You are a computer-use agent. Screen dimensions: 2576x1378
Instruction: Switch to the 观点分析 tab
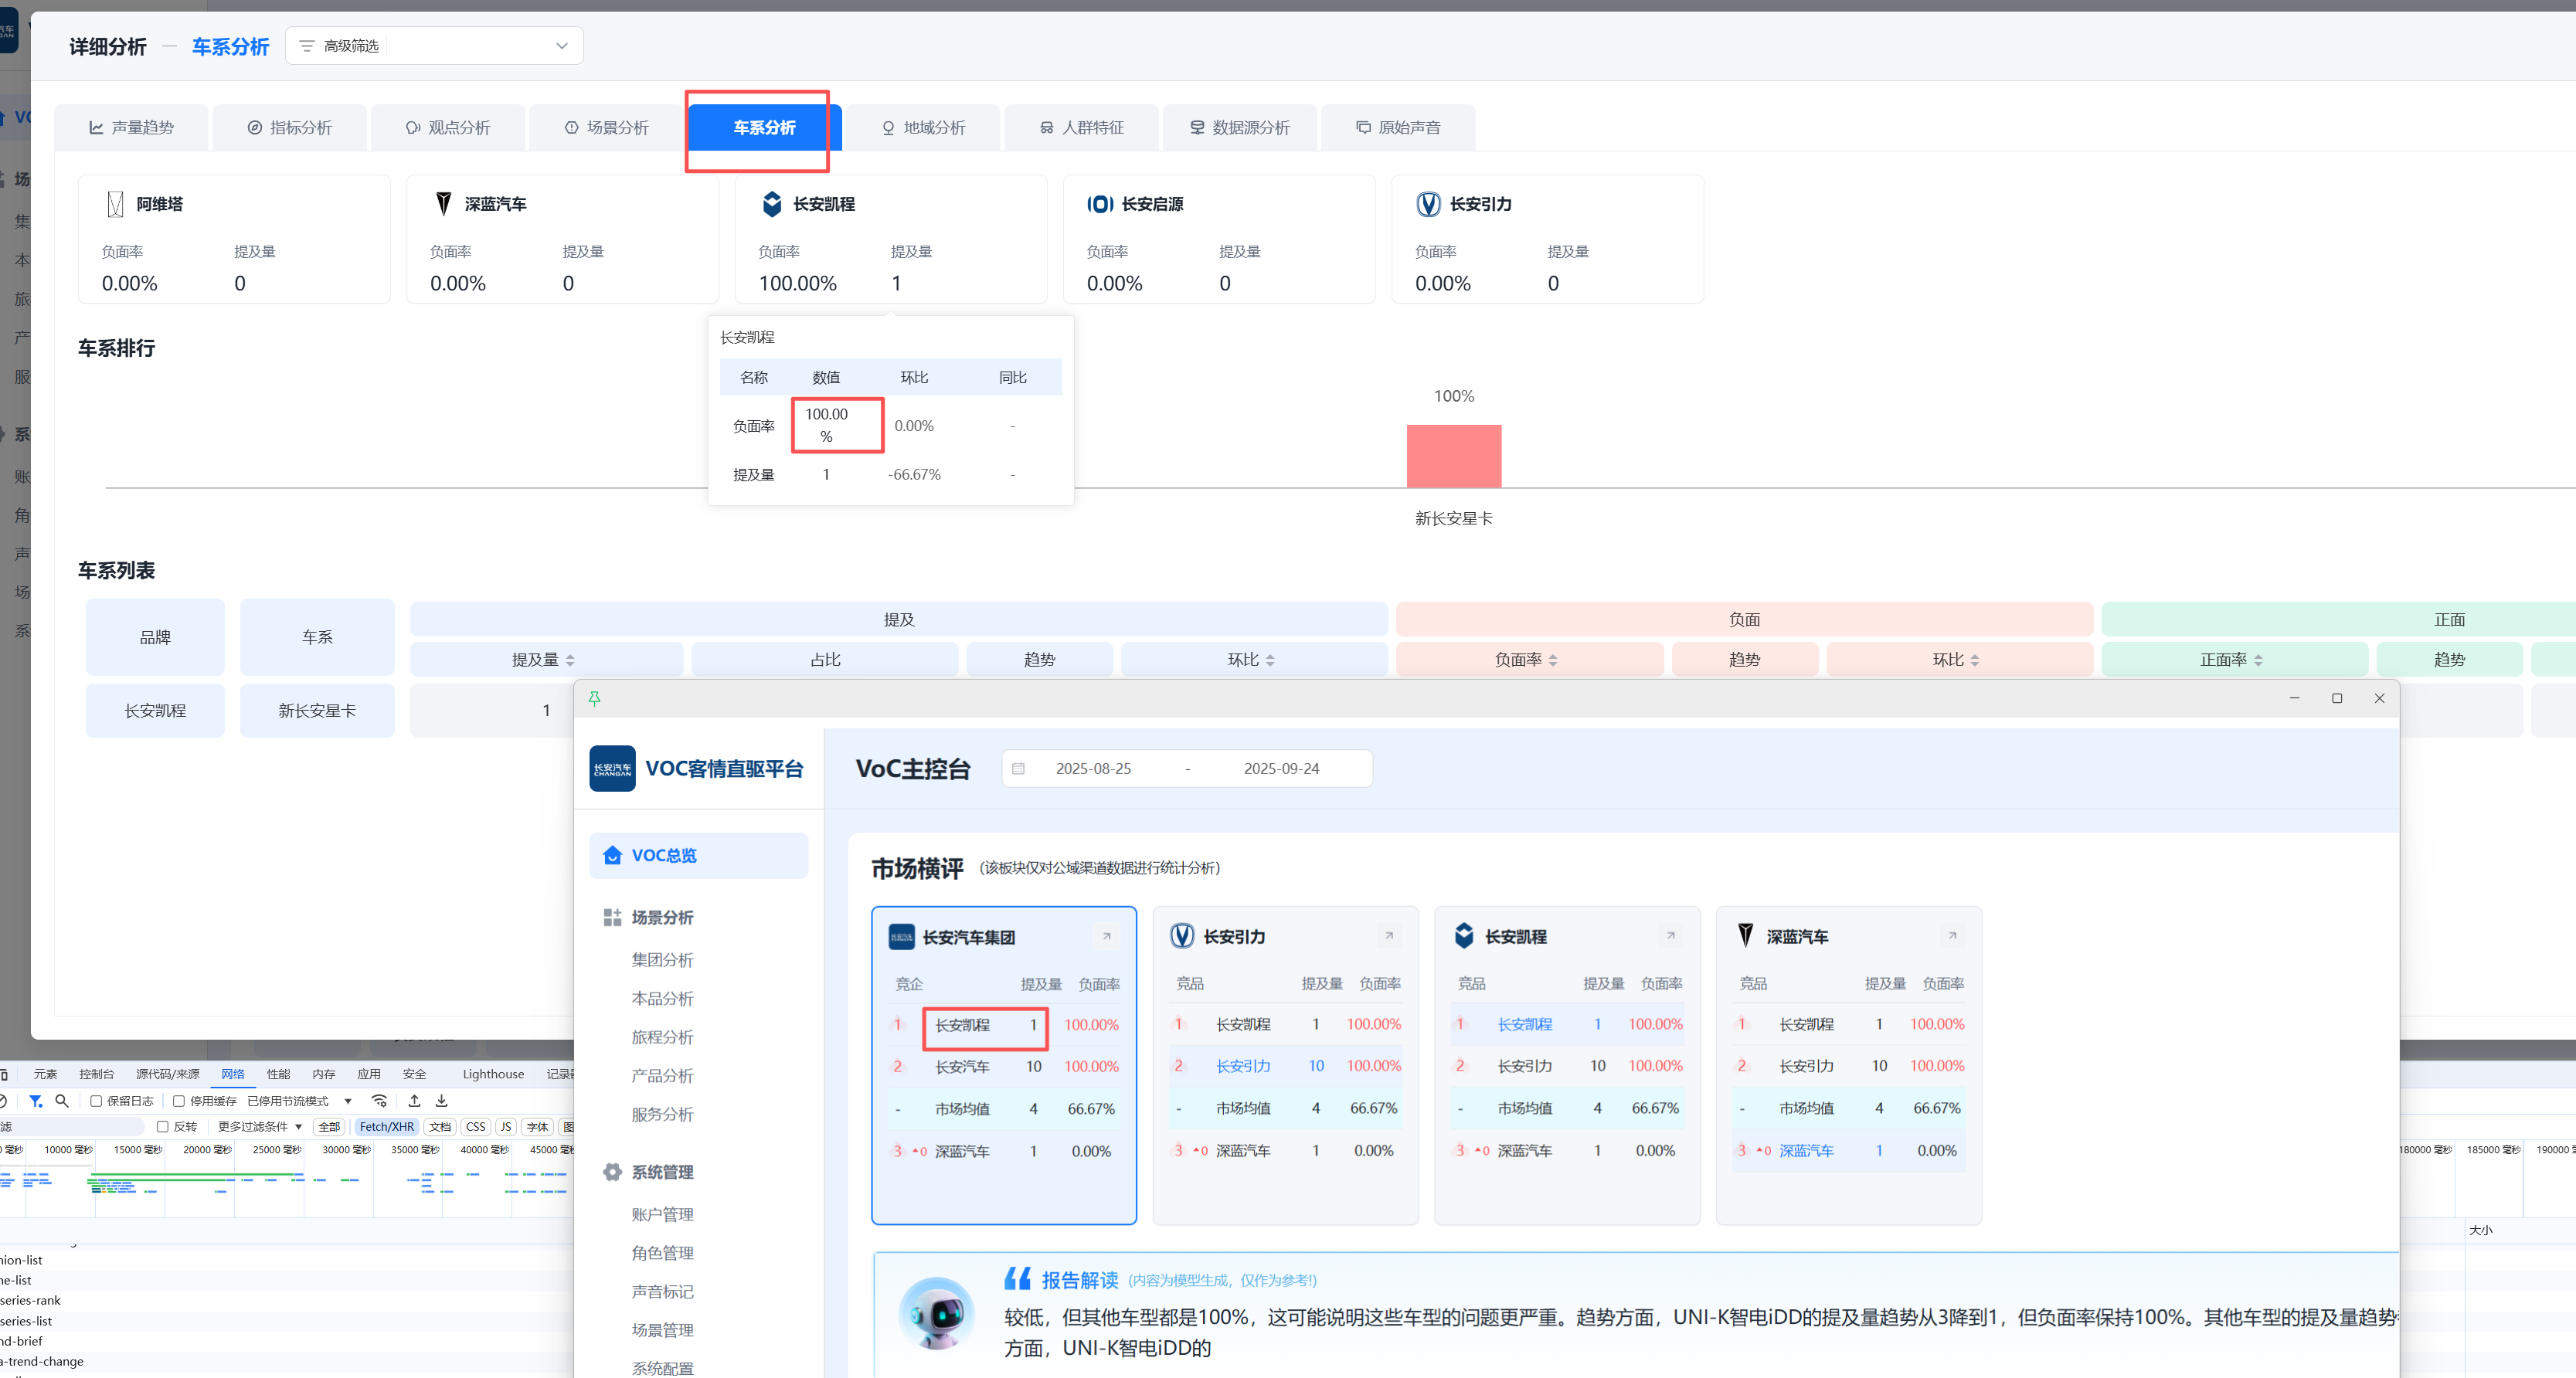[448, 127]
